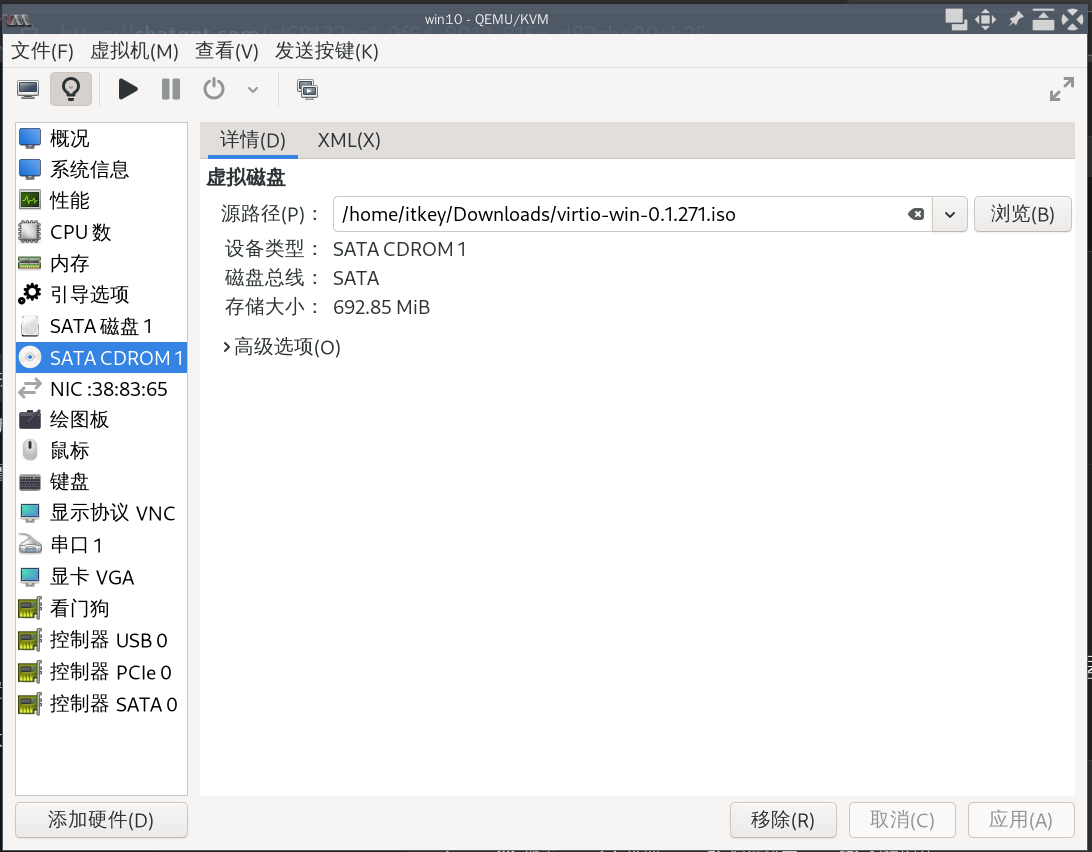This screenshot has width=1092, height=852.
Task: Open the shutdown options chevron
Action: (x=252, y=88)
